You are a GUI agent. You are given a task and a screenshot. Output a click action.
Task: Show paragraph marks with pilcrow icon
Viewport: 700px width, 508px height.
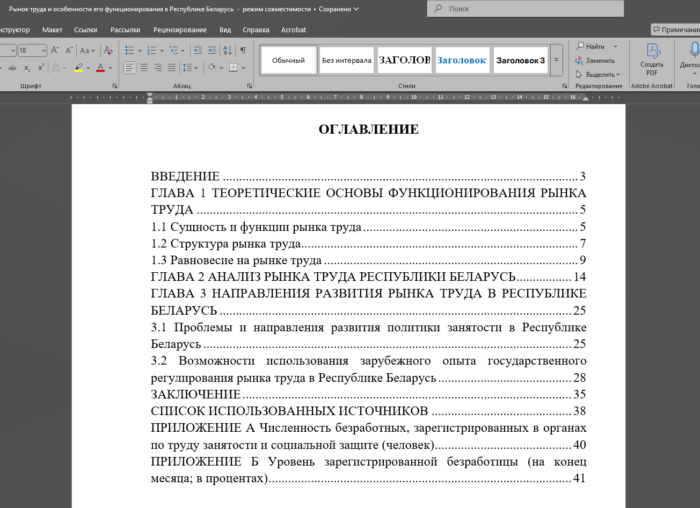[x=243, y=50]
